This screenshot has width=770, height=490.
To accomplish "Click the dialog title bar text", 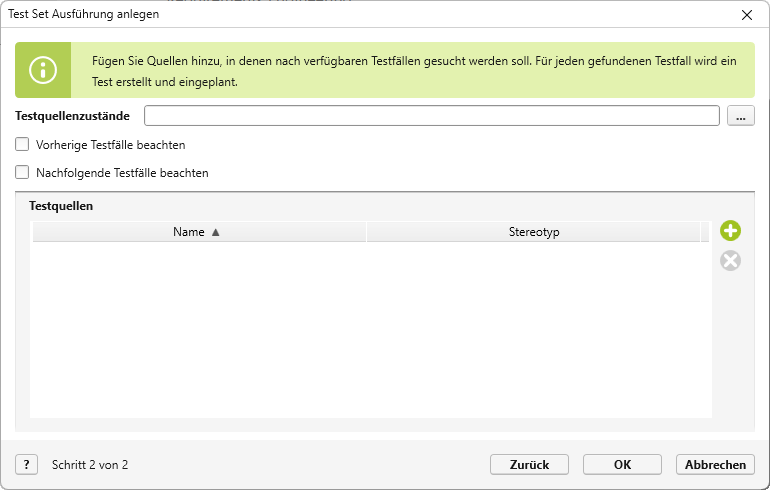I will coord(84,14).
